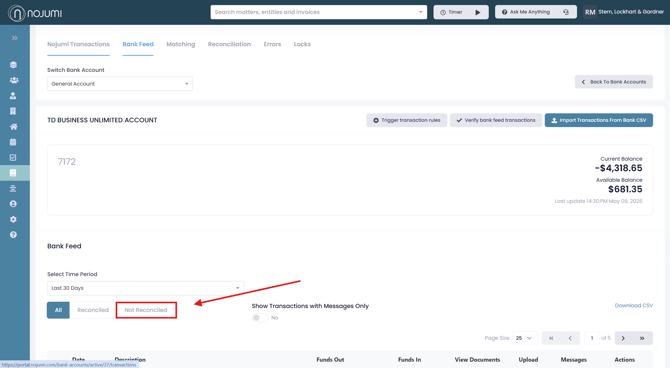
Task: Open the stacked layers sidebar icon
Action: click(x=13, y=65)
